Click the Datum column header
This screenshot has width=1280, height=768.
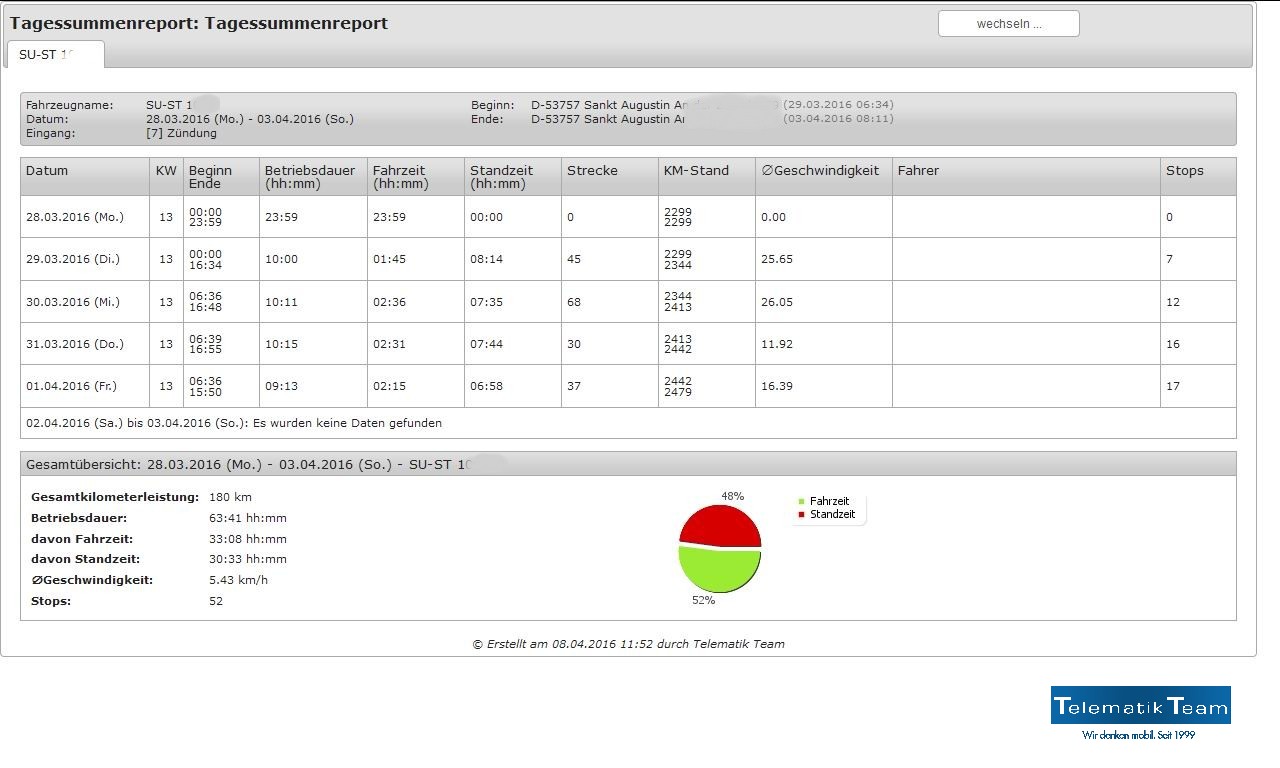point(47,171)
